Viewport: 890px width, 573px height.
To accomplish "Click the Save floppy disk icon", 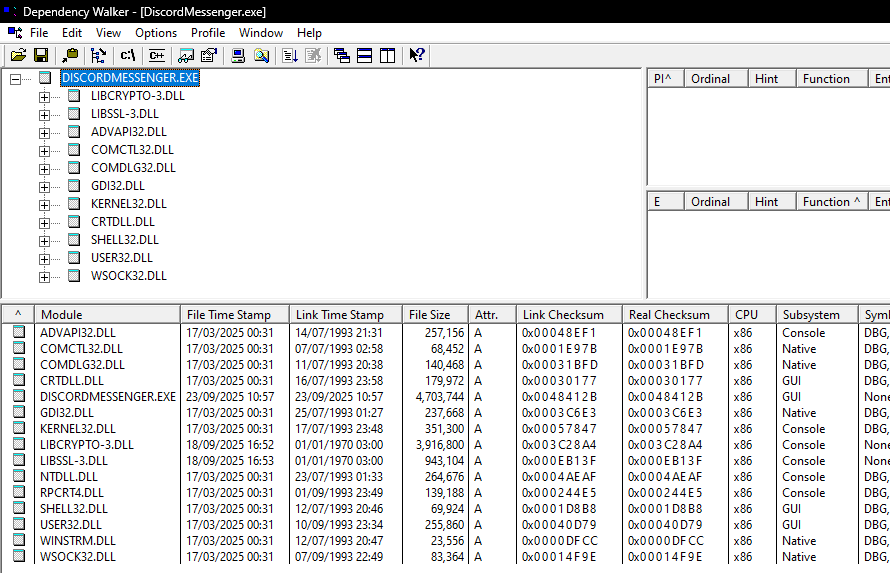I will [x=41, y=56].
